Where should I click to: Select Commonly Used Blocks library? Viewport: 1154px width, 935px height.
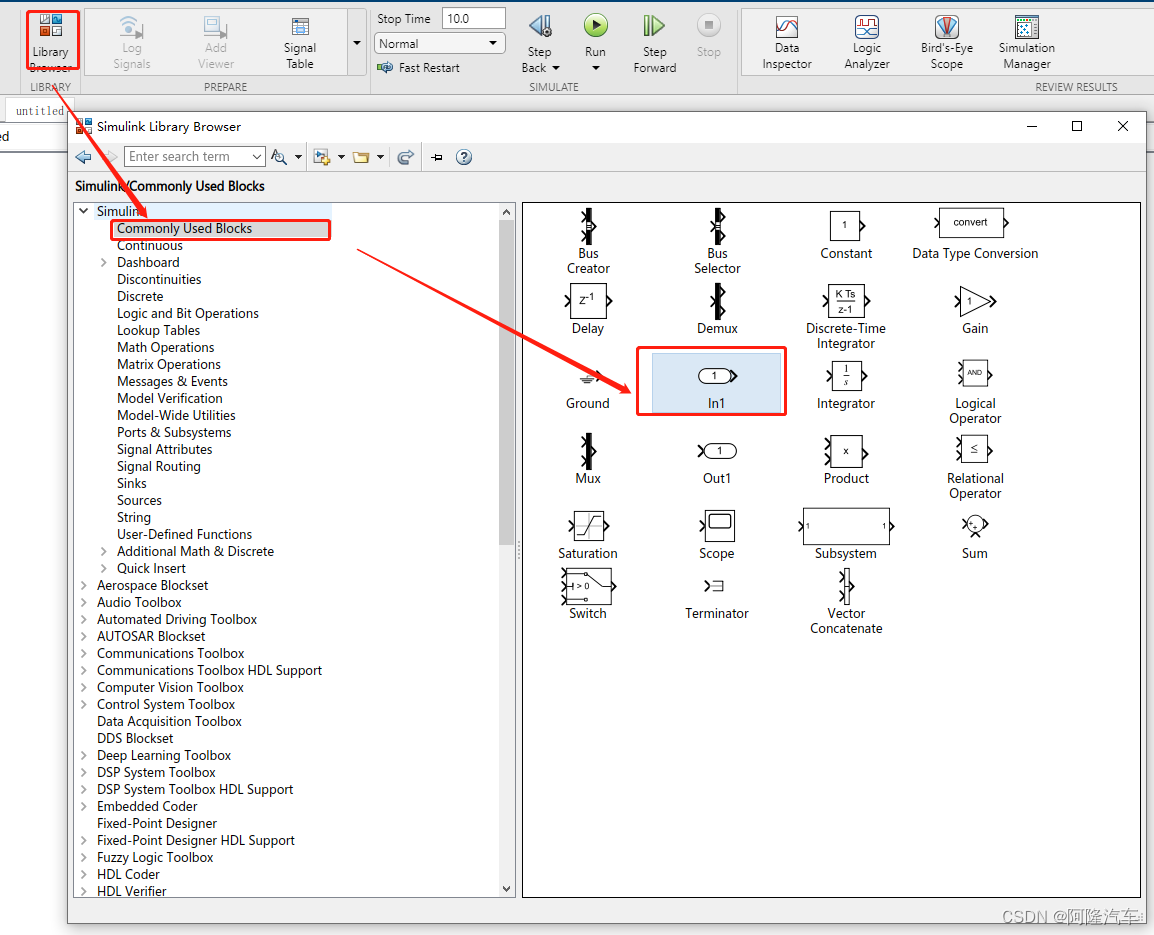coord(184,229)
